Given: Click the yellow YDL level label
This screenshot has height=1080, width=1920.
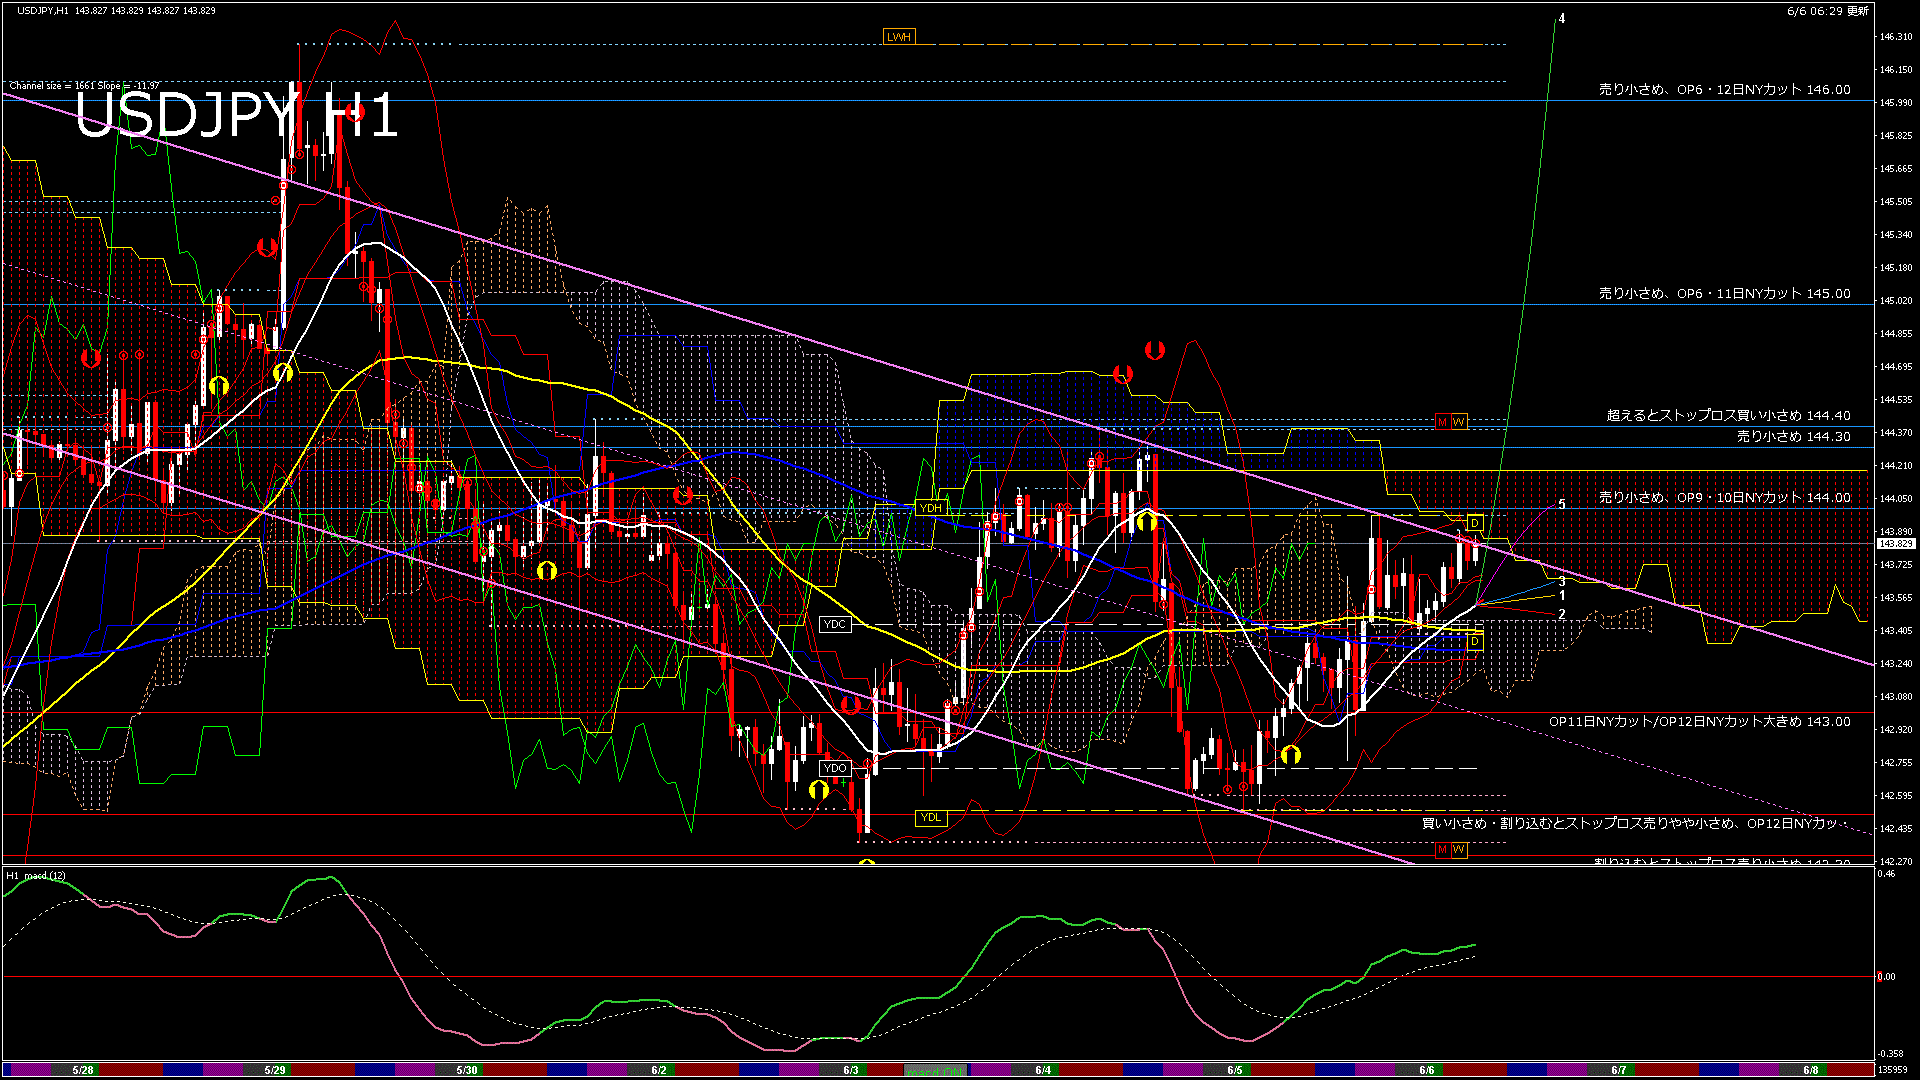Looking at the screenshot, I should (930, 817).
